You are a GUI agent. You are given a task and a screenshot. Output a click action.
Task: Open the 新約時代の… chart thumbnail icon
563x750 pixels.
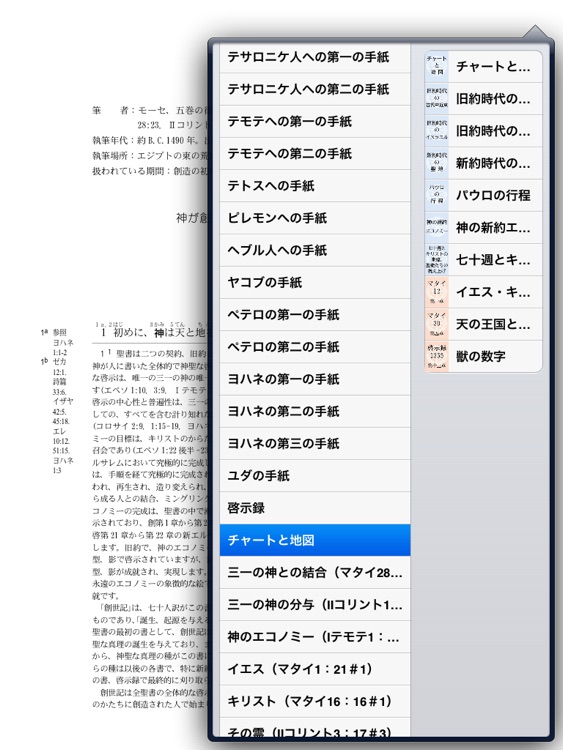coord(436,163)
